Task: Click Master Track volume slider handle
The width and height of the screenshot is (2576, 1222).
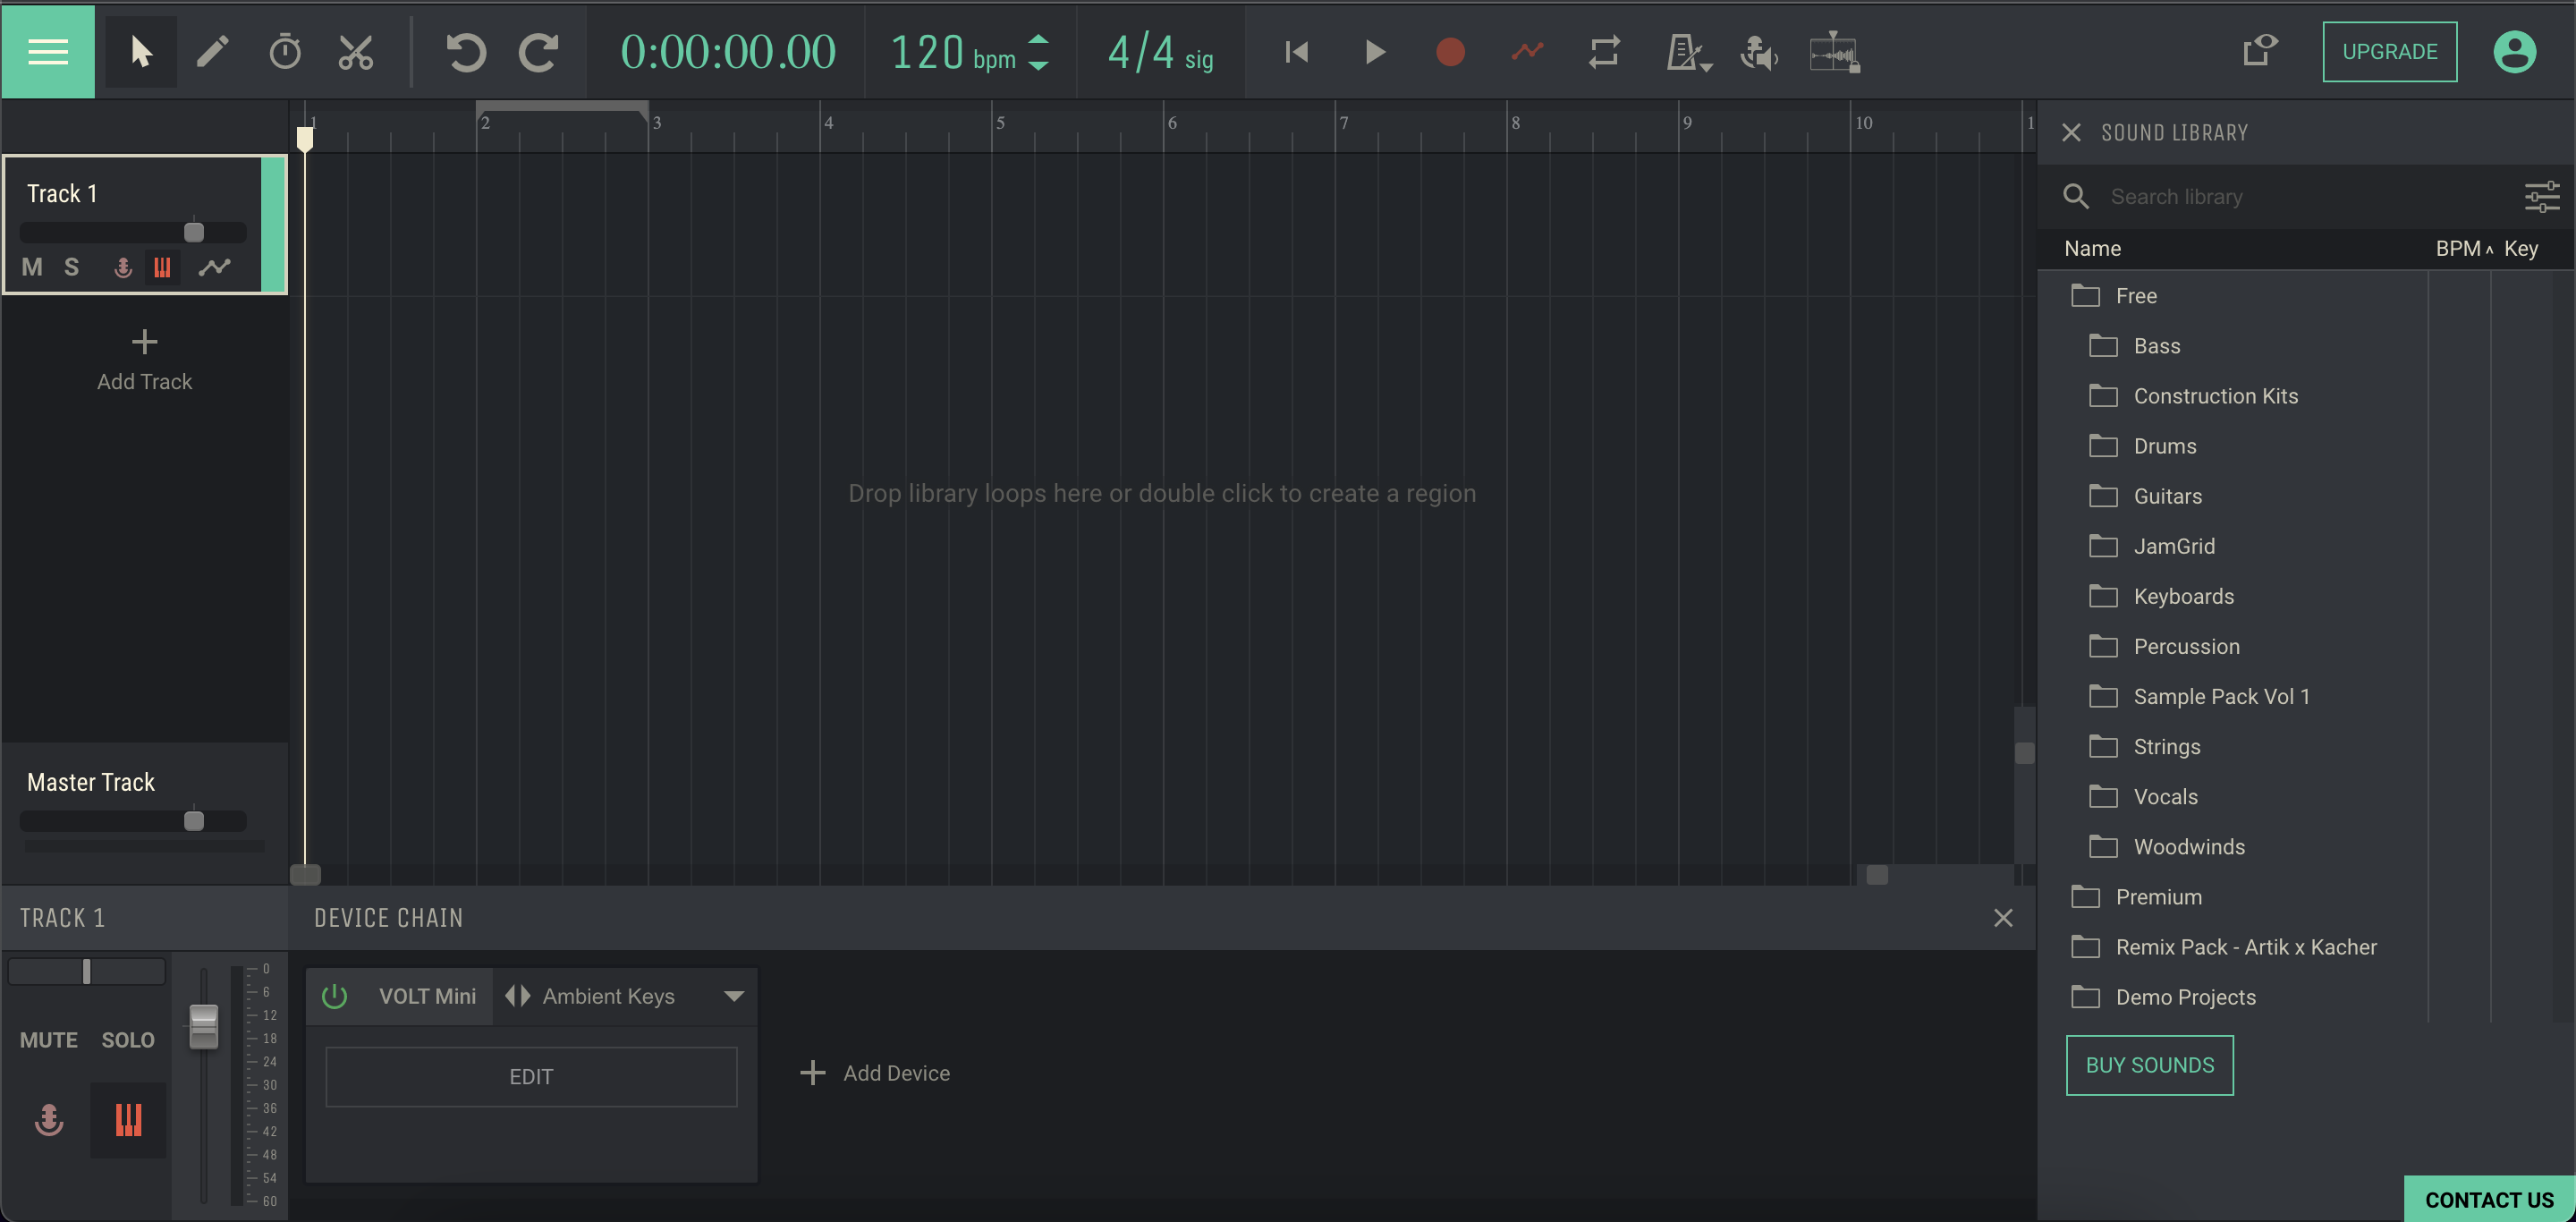Action: pos(194,821)
